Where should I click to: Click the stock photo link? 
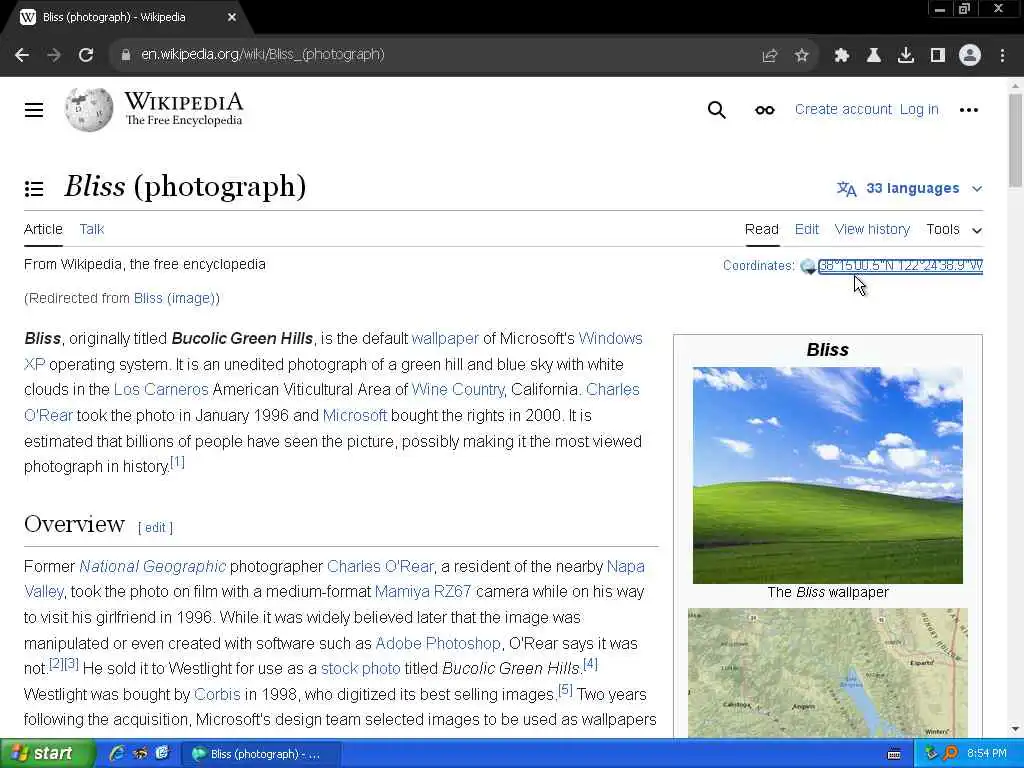[360, 669]
